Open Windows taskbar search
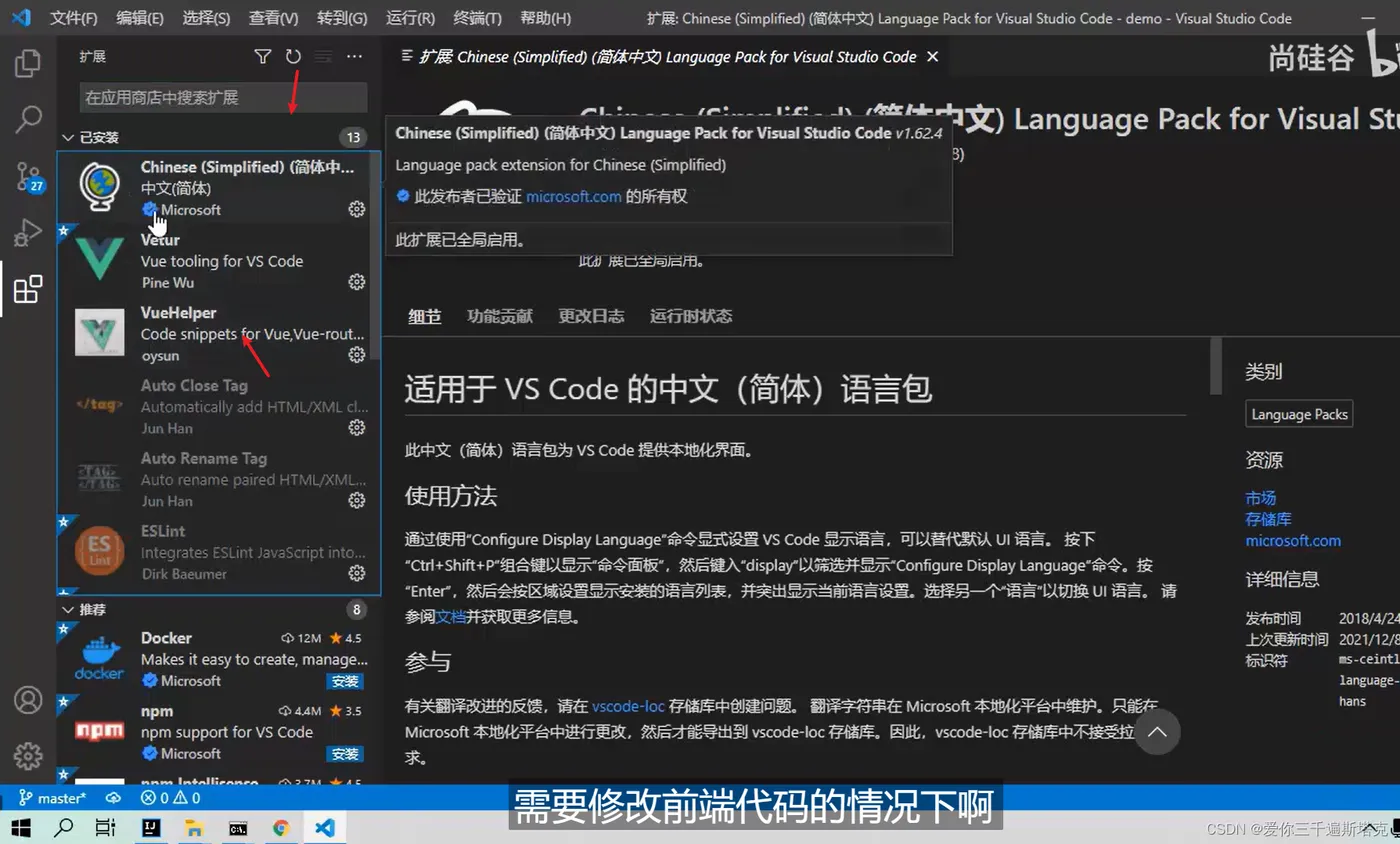The image size is (1400, 844). point(64,828)
